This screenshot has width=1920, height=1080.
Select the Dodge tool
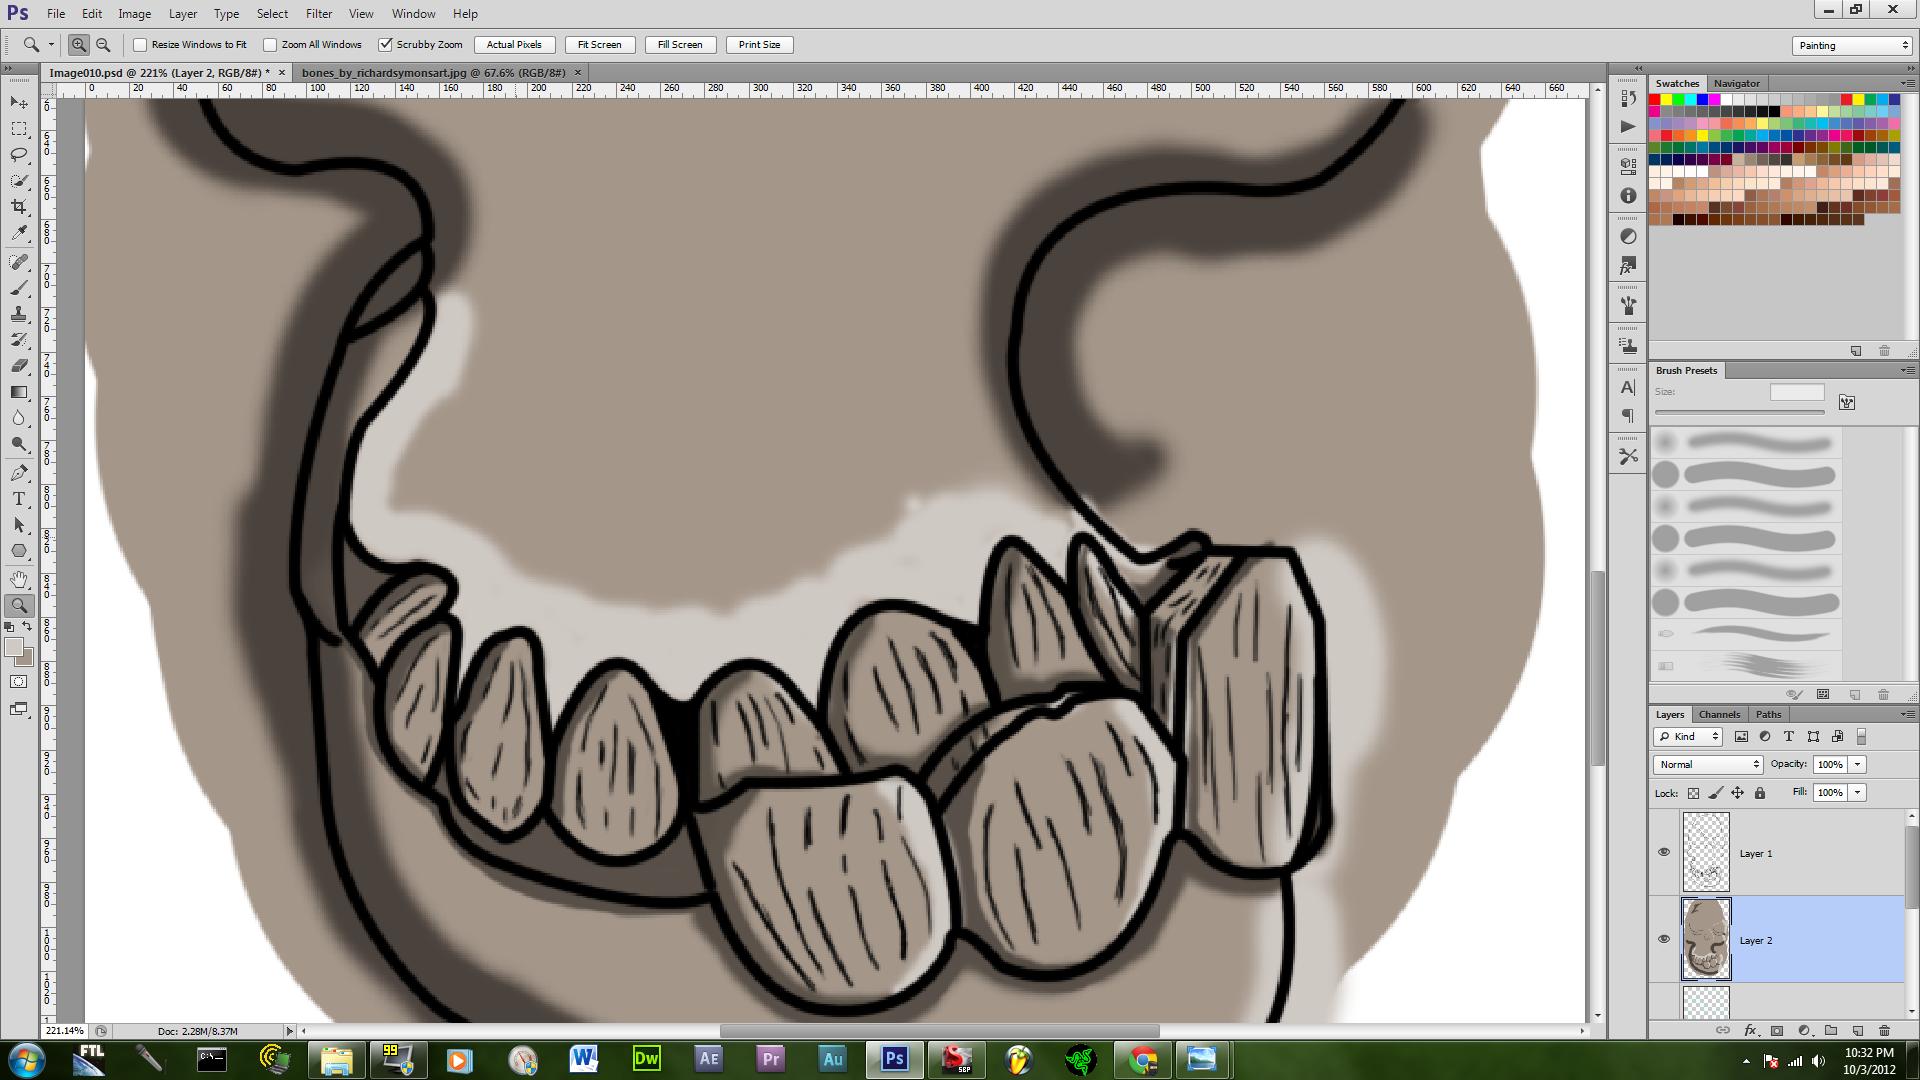point(19,444)
